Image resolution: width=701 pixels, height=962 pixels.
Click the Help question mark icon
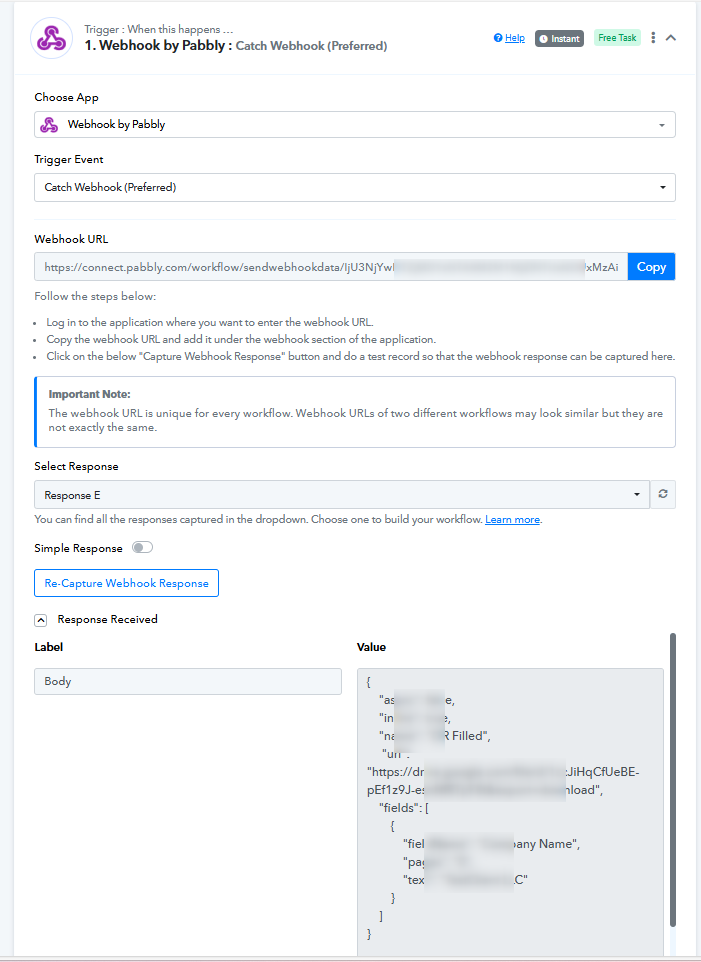pos(498,38)
